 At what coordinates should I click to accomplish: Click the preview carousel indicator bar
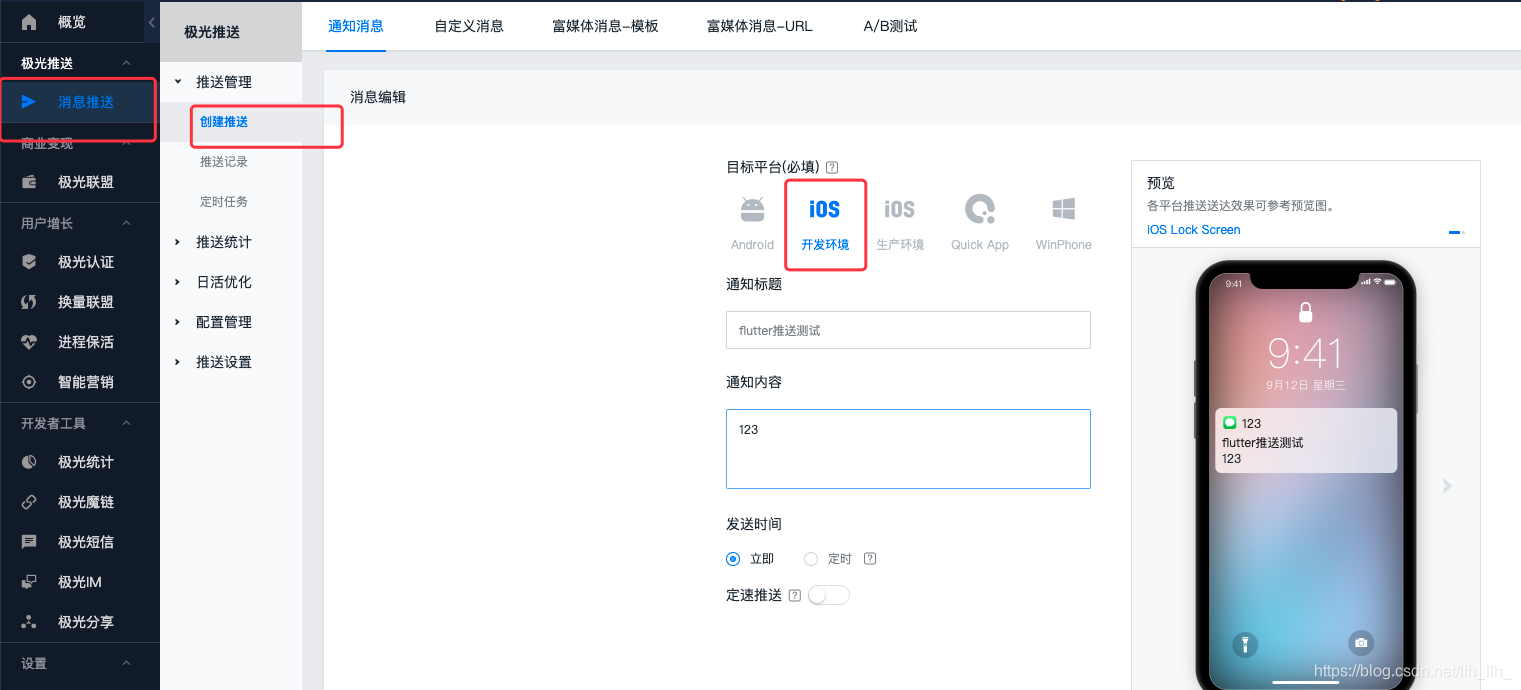pyautogui.click(x=1456, y=232)
